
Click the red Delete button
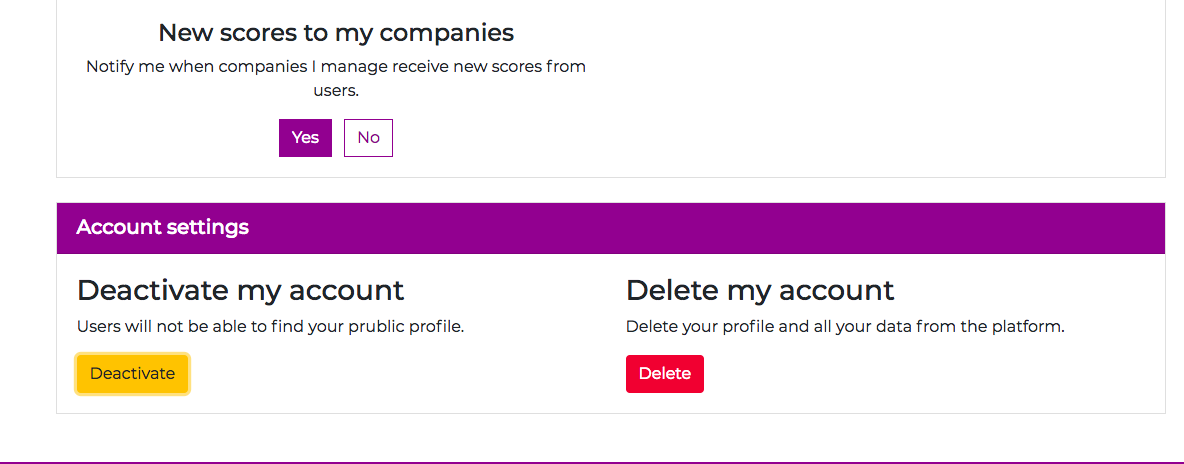tap(665, 374)
